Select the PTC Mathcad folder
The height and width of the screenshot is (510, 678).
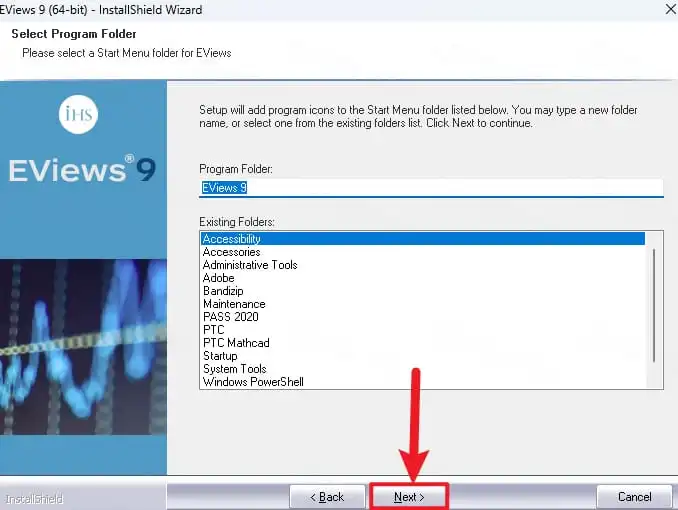[x=423, y=343]
